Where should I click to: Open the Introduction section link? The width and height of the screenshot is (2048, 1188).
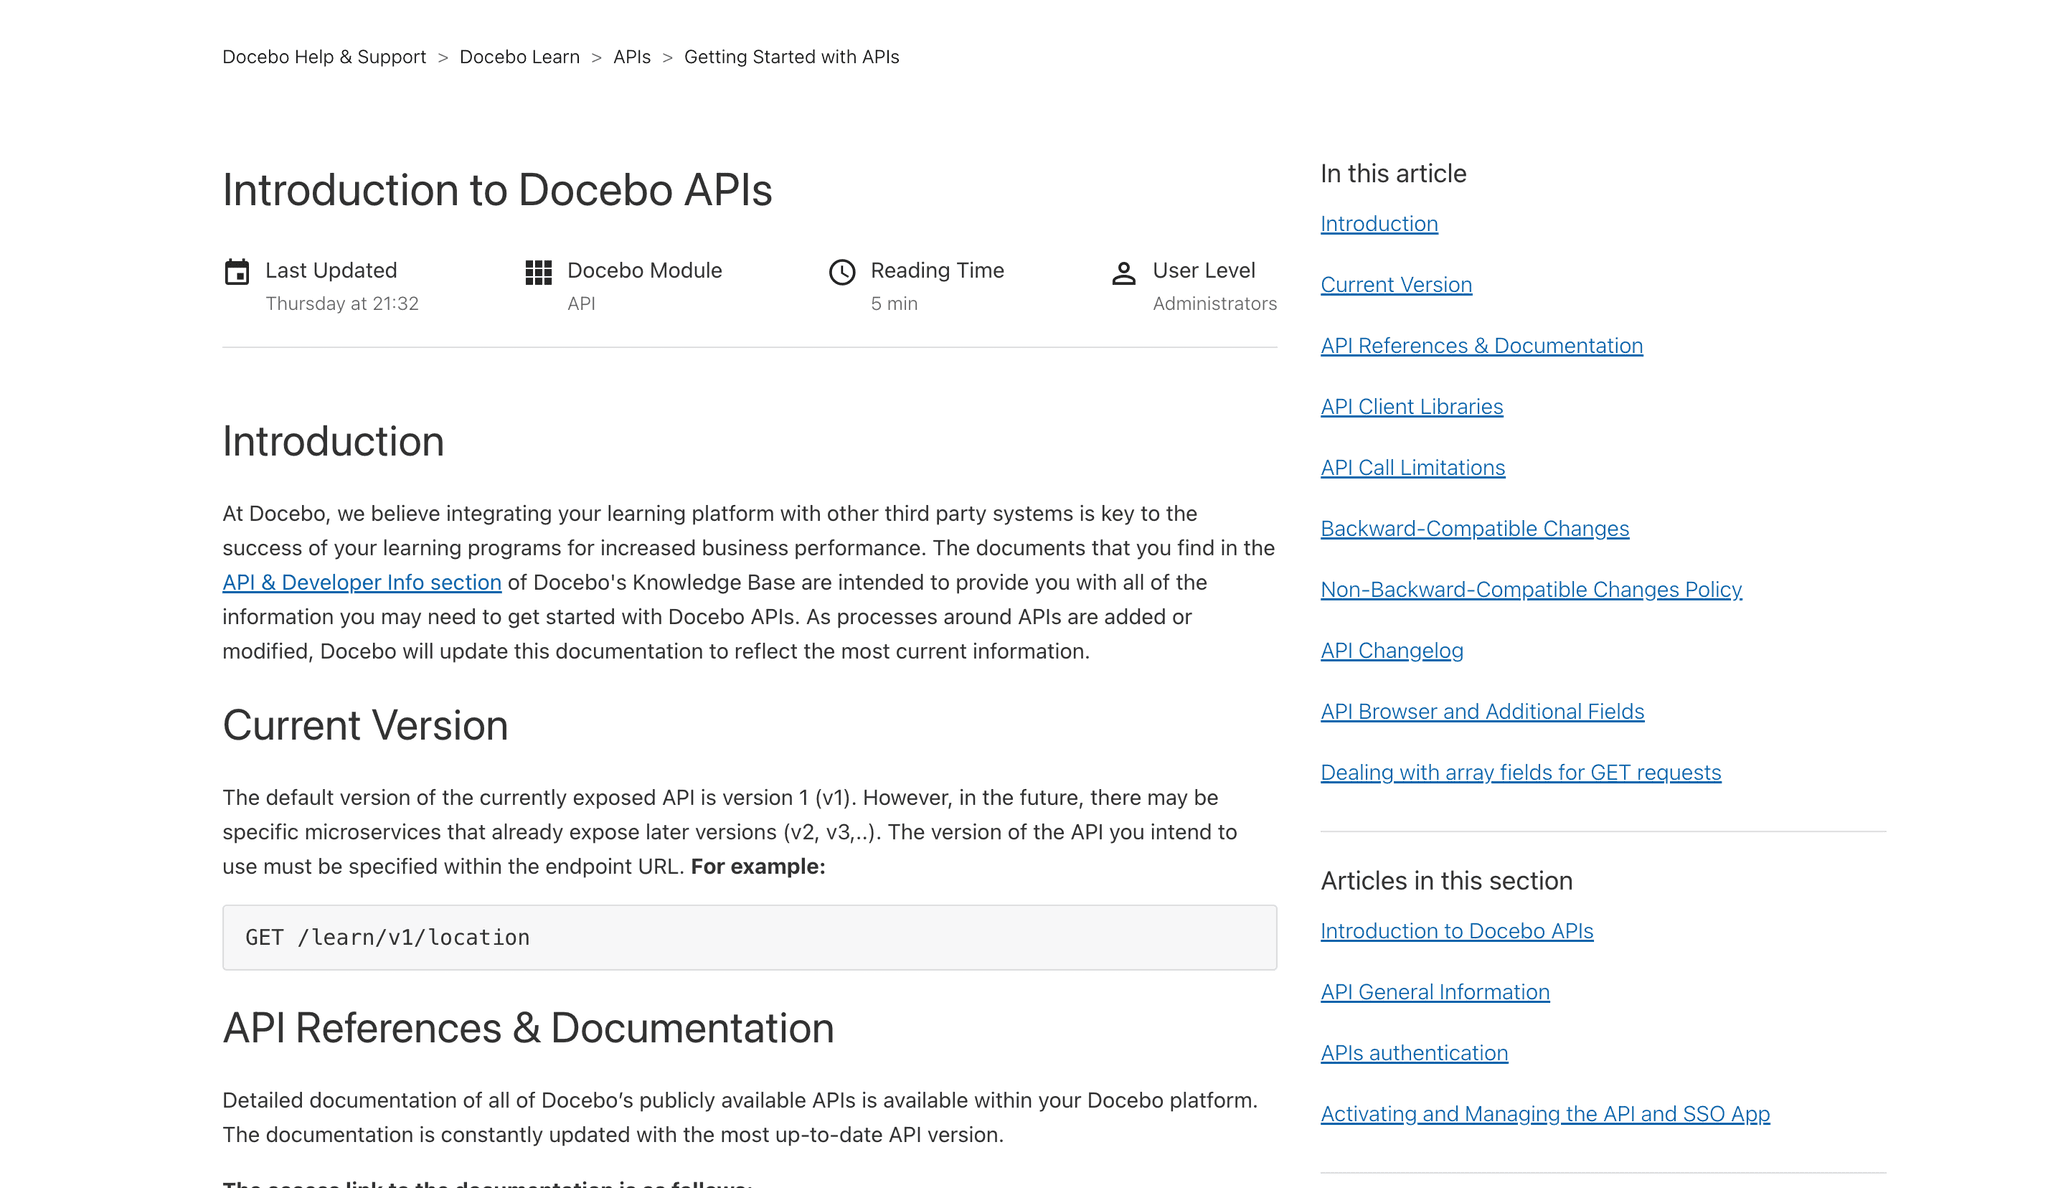coord(1379,223)
